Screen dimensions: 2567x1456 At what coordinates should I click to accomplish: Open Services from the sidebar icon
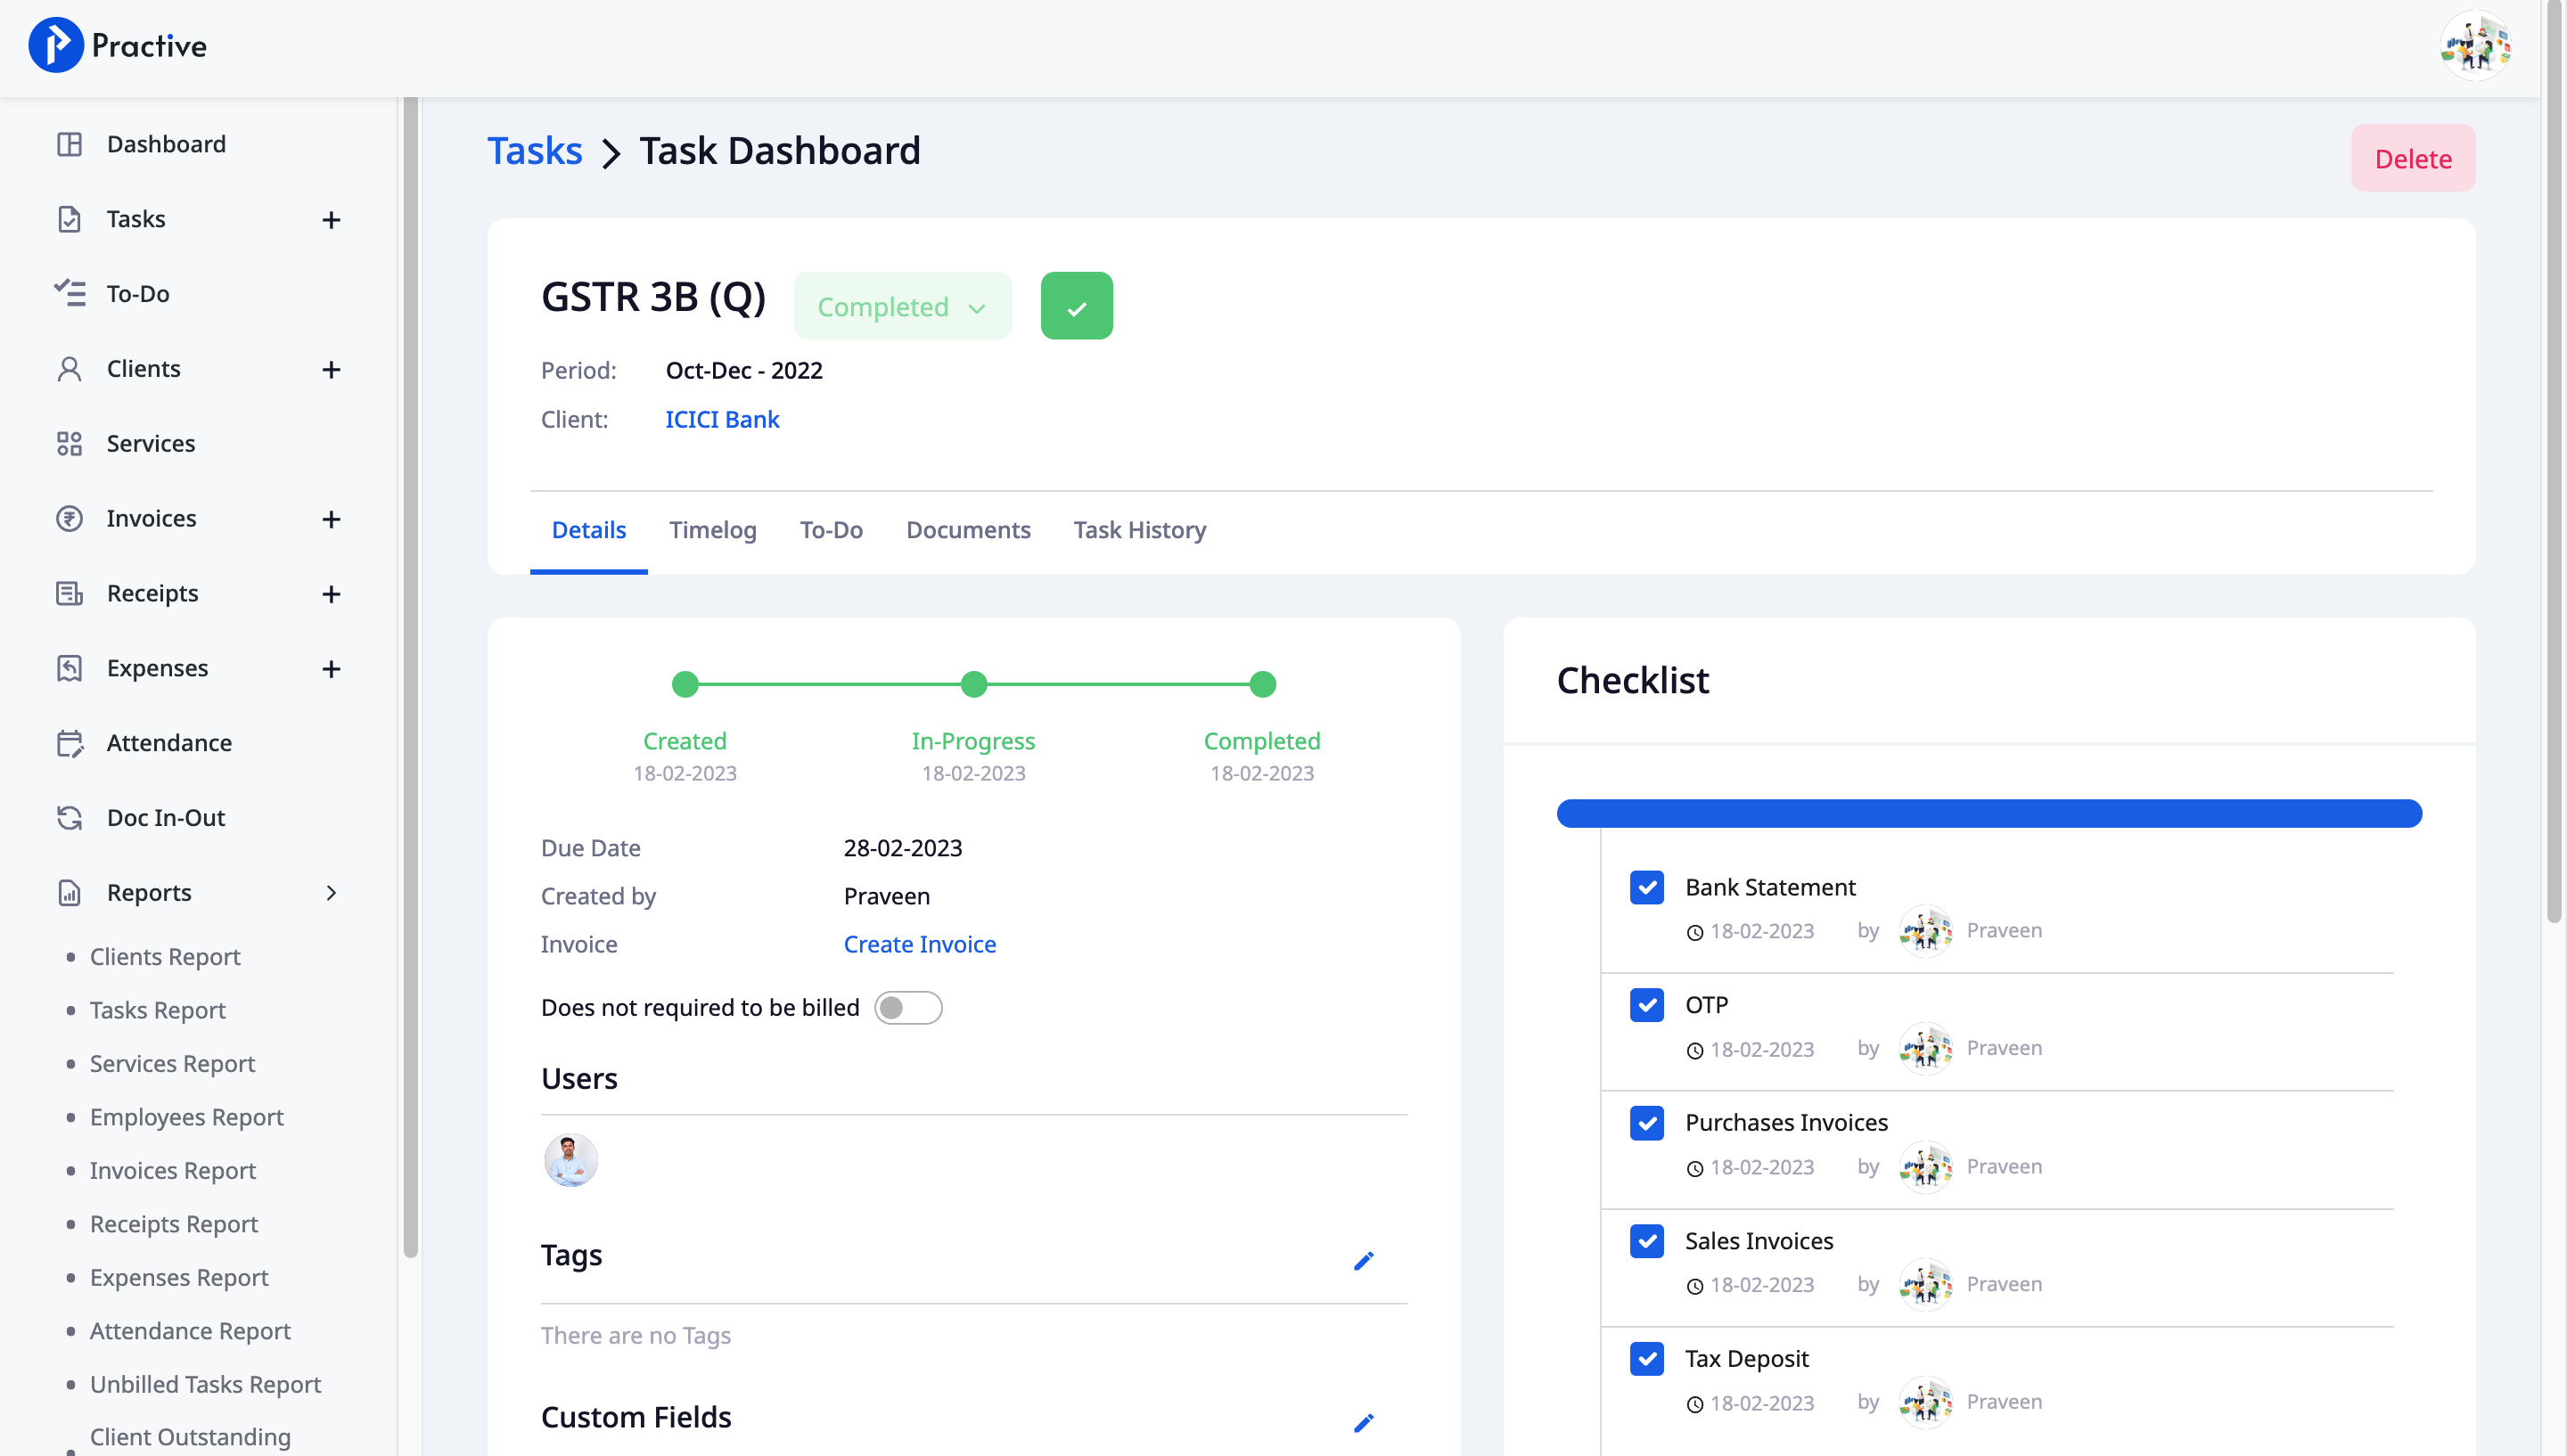[x=69, y=443]
